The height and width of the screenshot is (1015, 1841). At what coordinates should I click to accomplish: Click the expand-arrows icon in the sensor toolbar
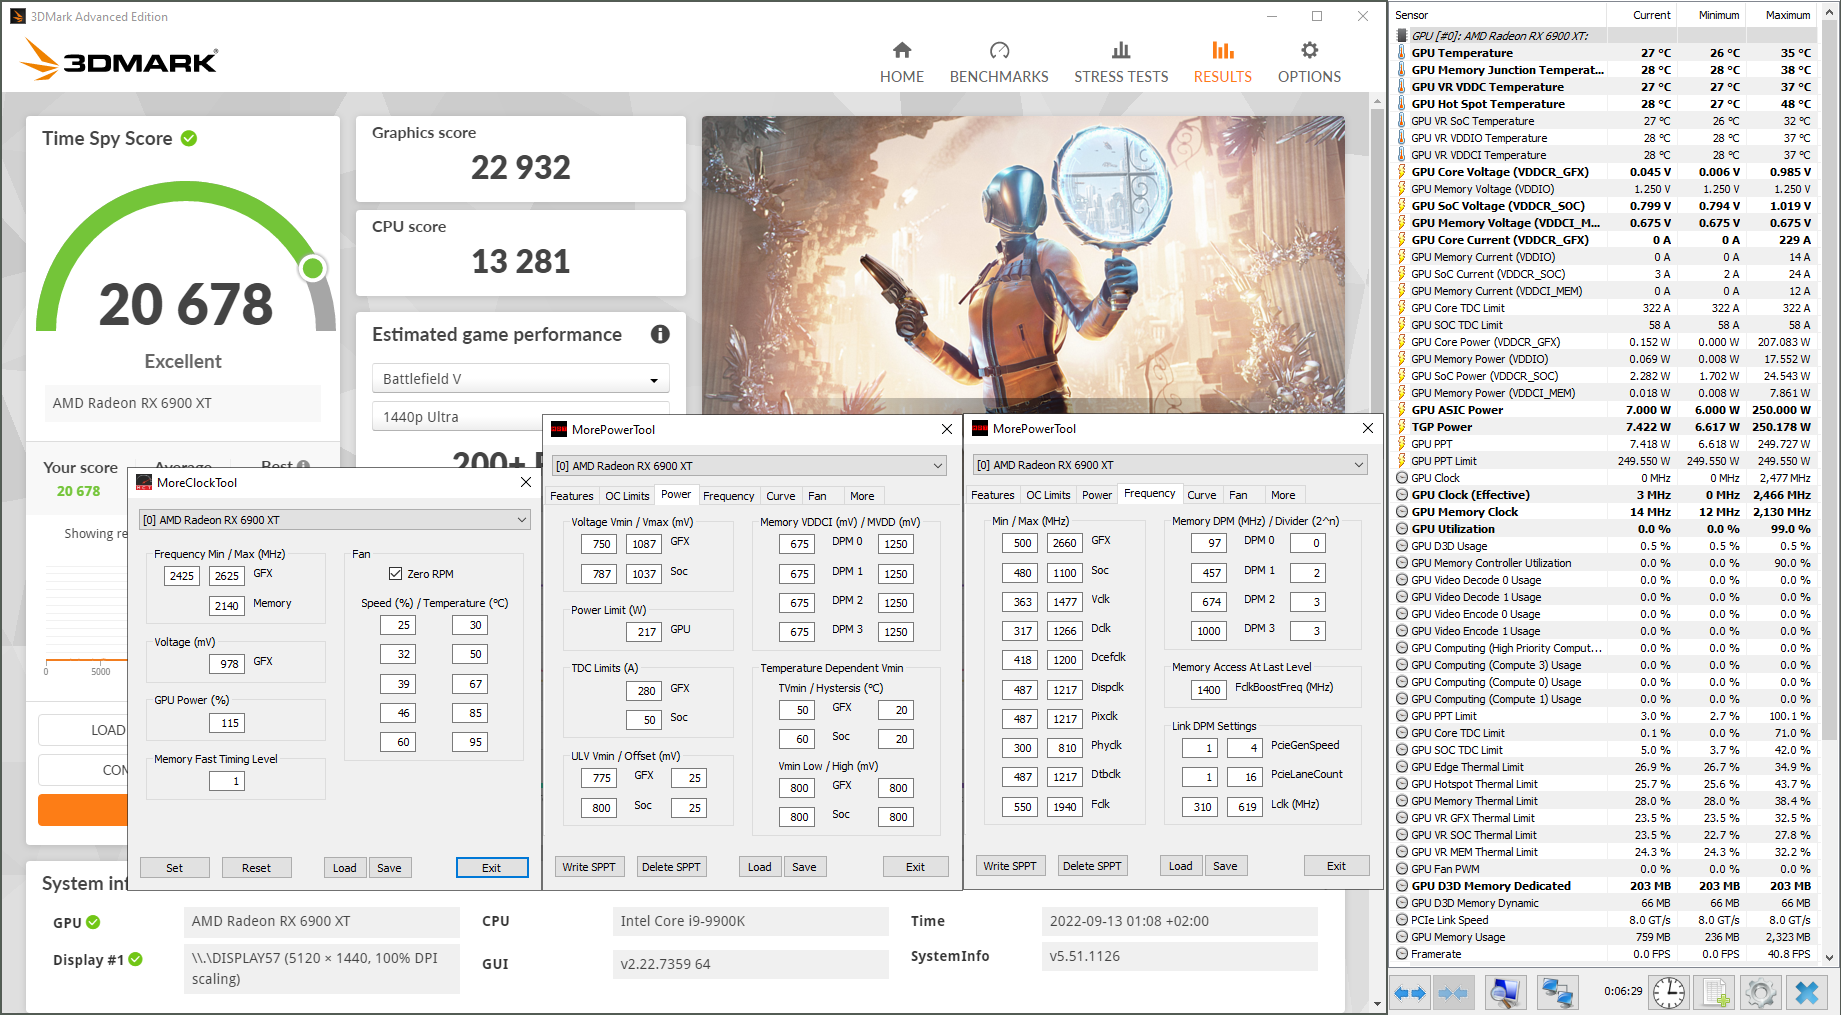point(1409,993)
